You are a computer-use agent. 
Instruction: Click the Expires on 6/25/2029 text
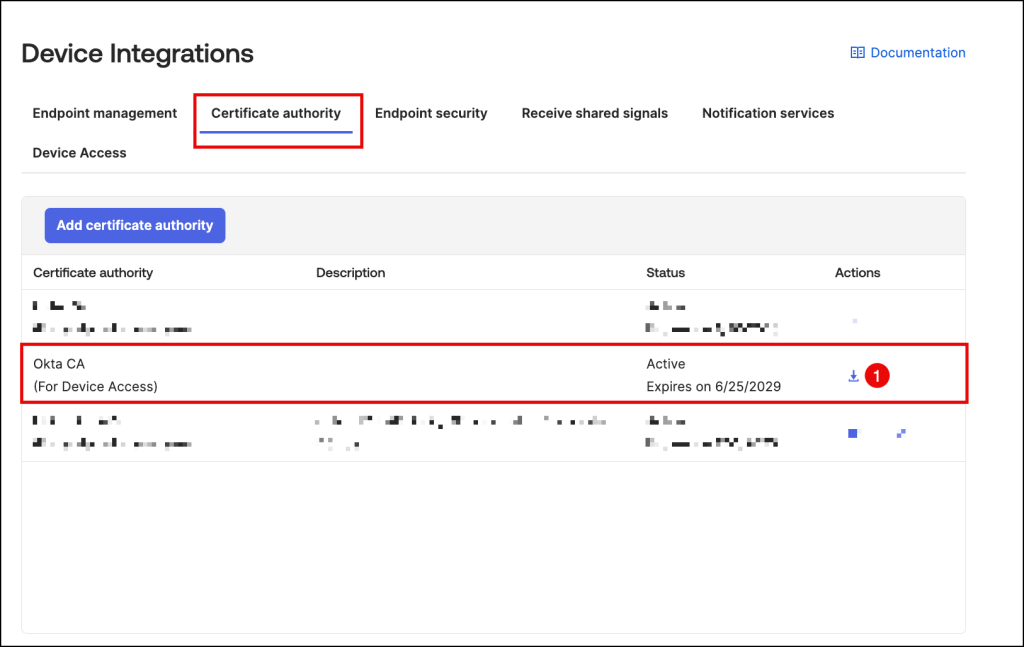[713, 386]
